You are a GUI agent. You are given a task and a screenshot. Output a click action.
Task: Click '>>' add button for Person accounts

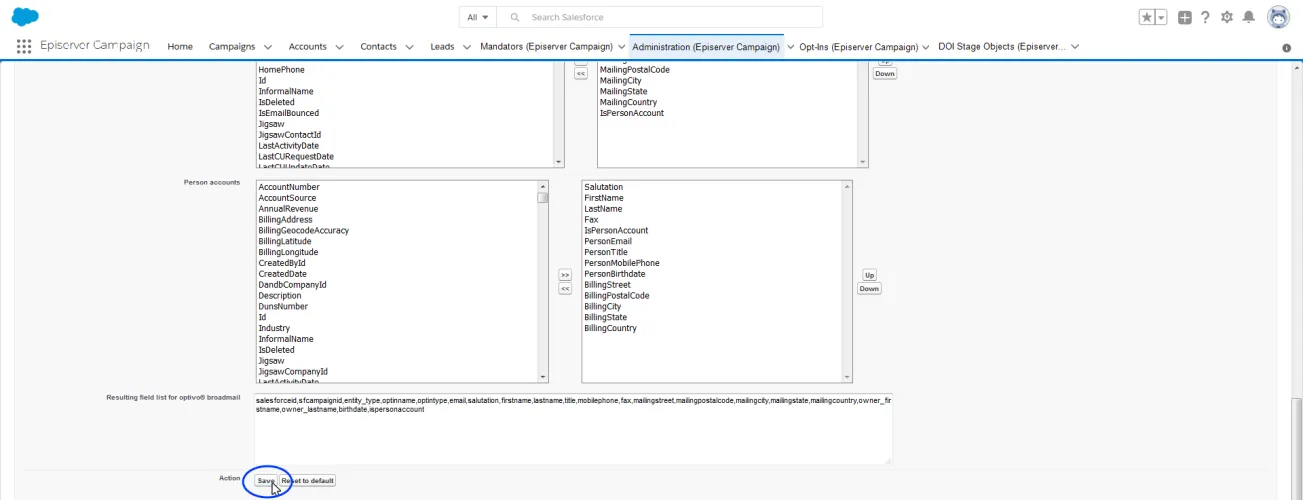[x=565, y=274]
